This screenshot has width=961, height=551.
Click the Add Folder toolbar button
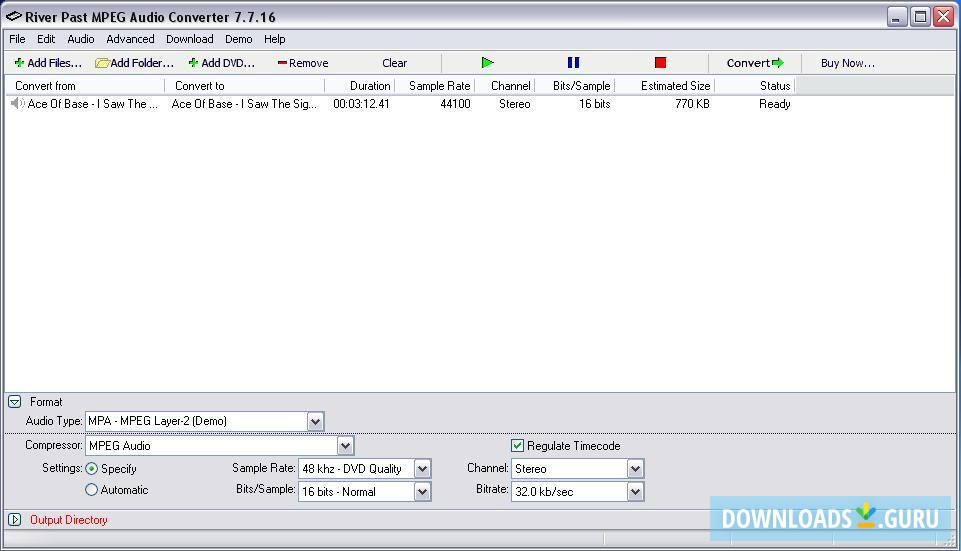tap(135, 63)
